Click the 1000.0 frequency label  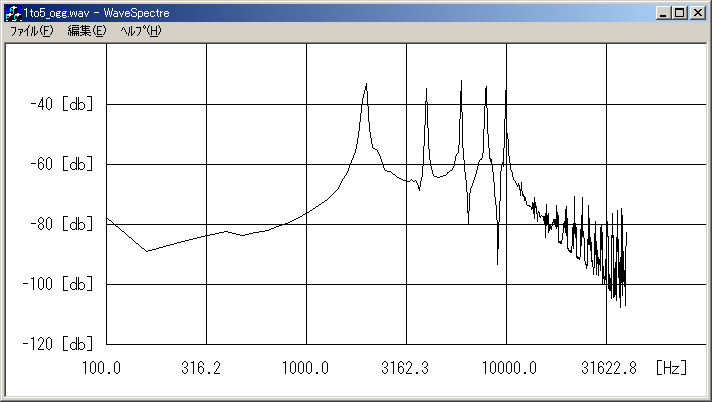[x=305, y=367]
